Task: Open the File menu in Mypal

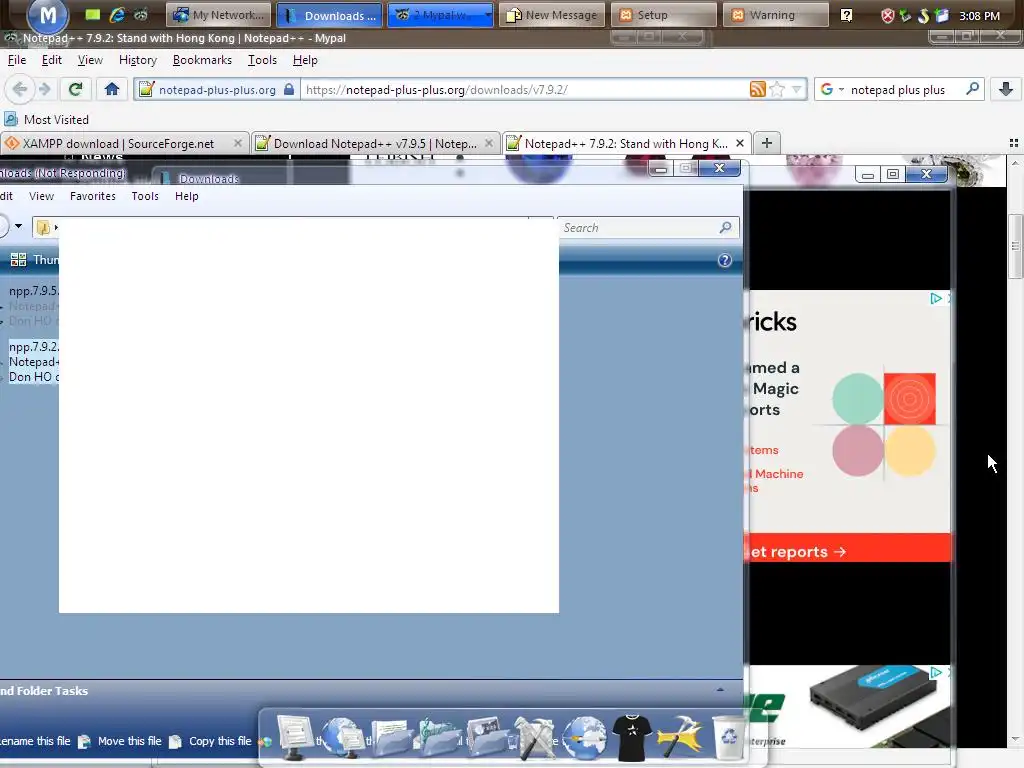Action: [x=17, y=60]
